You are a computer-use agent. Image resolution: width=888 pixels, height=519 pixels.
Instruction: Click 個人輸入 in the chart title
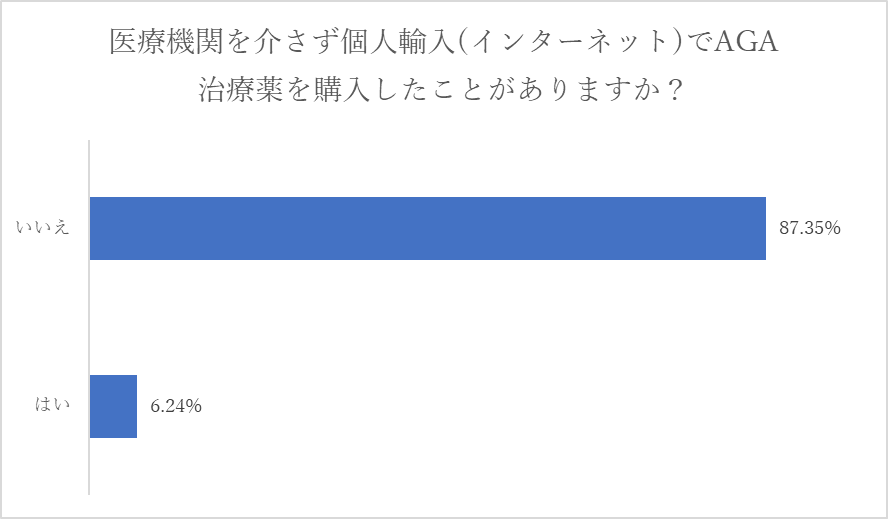398,41
